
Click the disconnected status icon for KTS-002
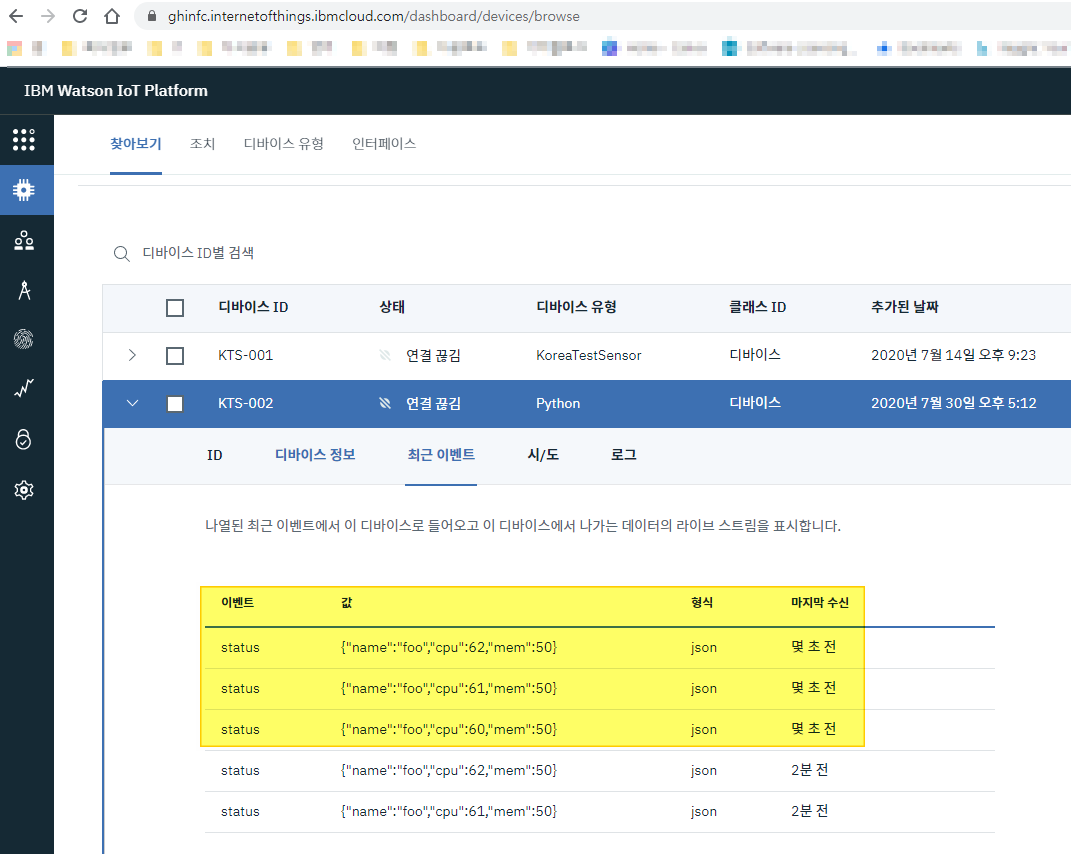pyautogui.click(x=385, y=403)
